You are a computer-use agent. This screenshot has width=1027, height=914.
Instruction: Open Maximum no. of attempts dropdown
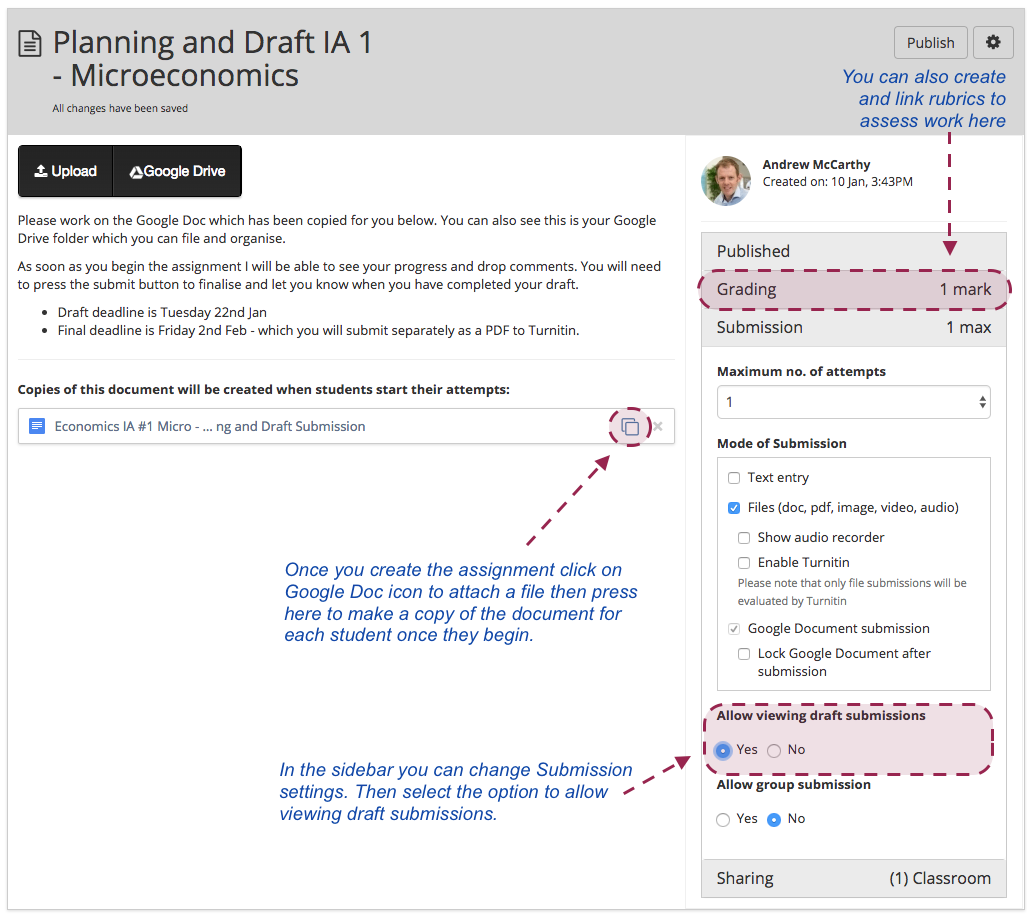click(853, 402)
